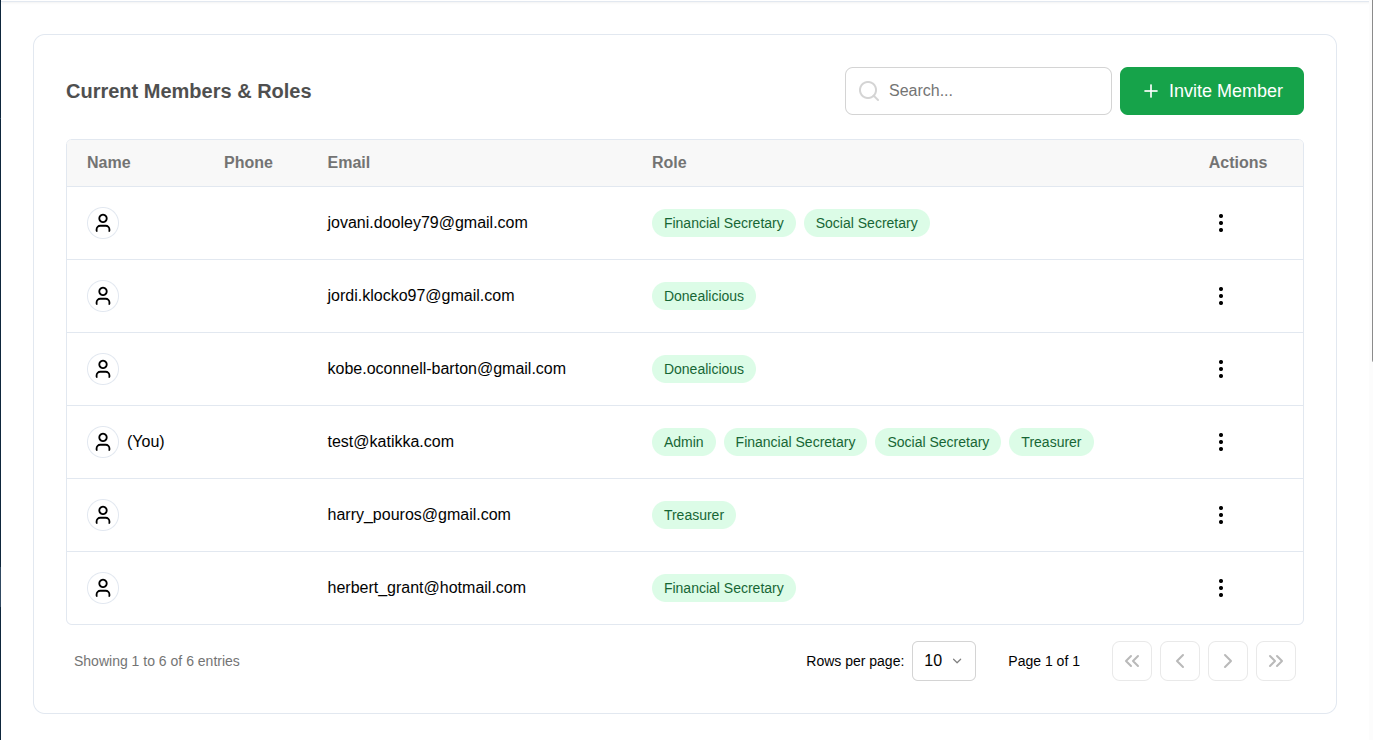1373x740 pixels.
Task: Focus the Search members field
Action: click(978, 91)
